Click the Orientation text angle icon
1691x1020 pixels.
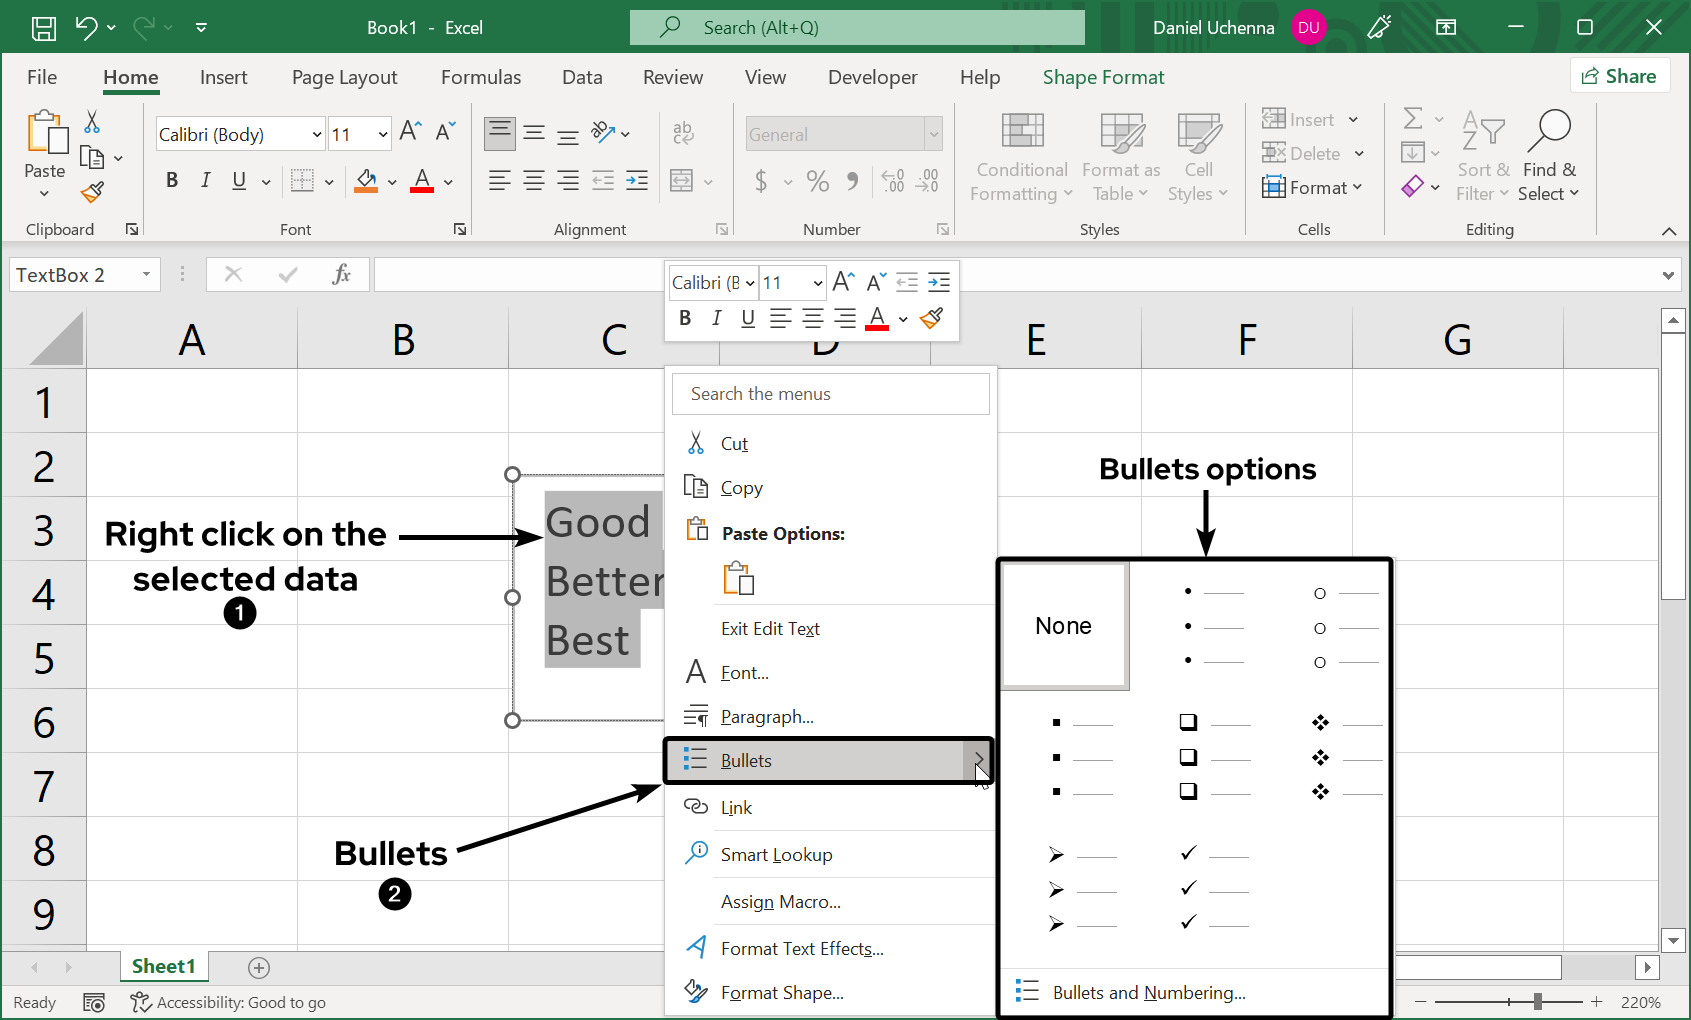(602, 133)
